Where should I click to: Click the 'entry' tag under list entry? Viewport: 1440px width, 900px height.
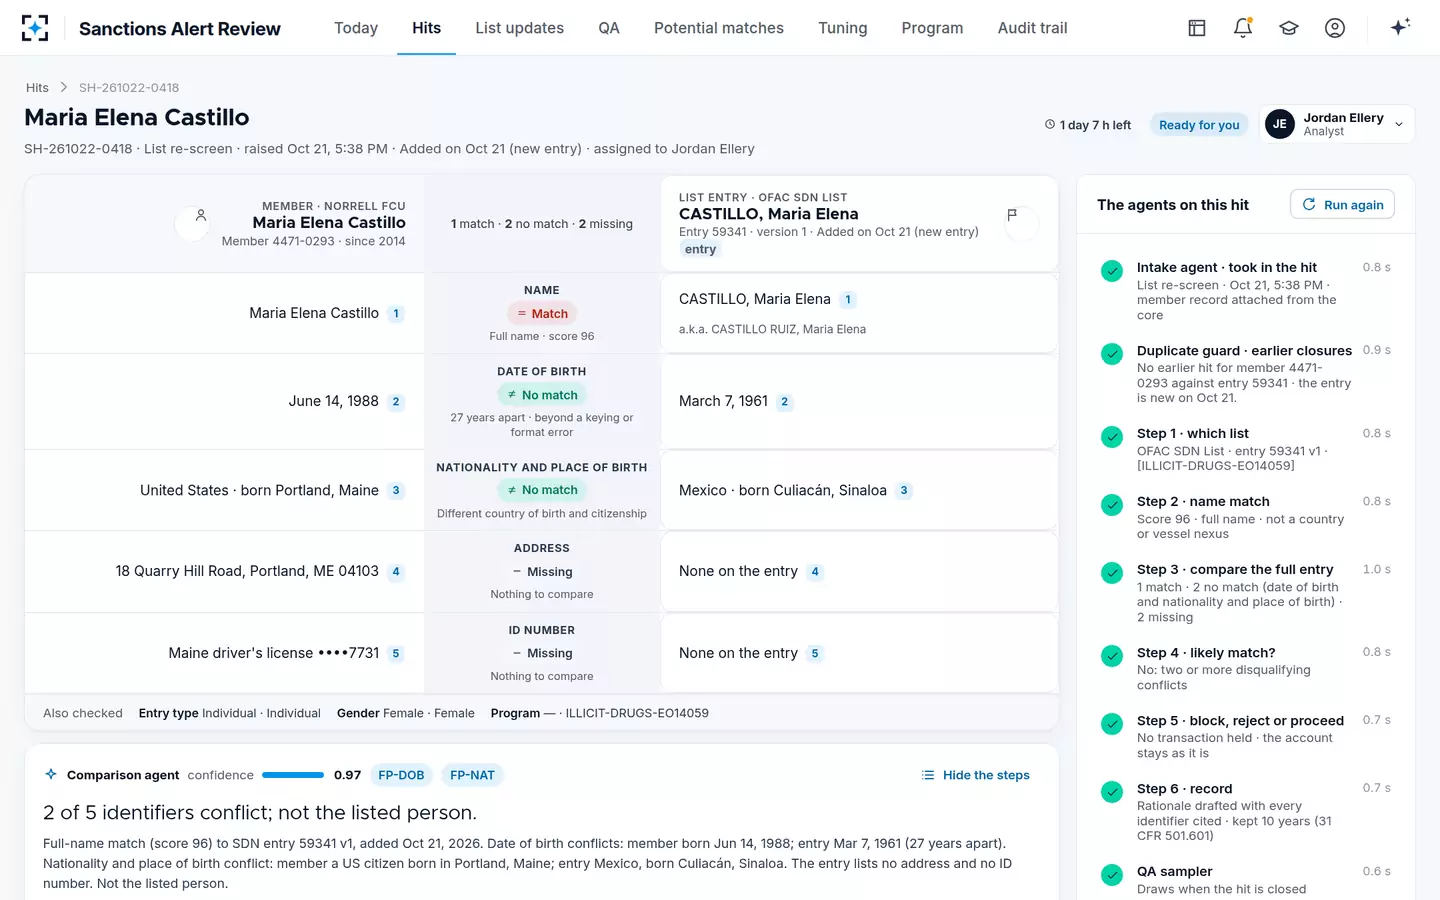pos(700,250)
